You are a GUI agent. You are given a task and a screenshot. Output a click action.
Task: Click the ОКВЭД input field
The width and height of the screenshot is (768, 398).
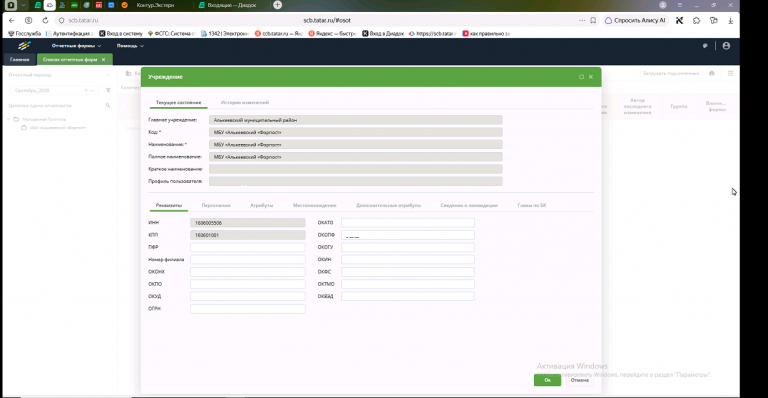[408, 296]
